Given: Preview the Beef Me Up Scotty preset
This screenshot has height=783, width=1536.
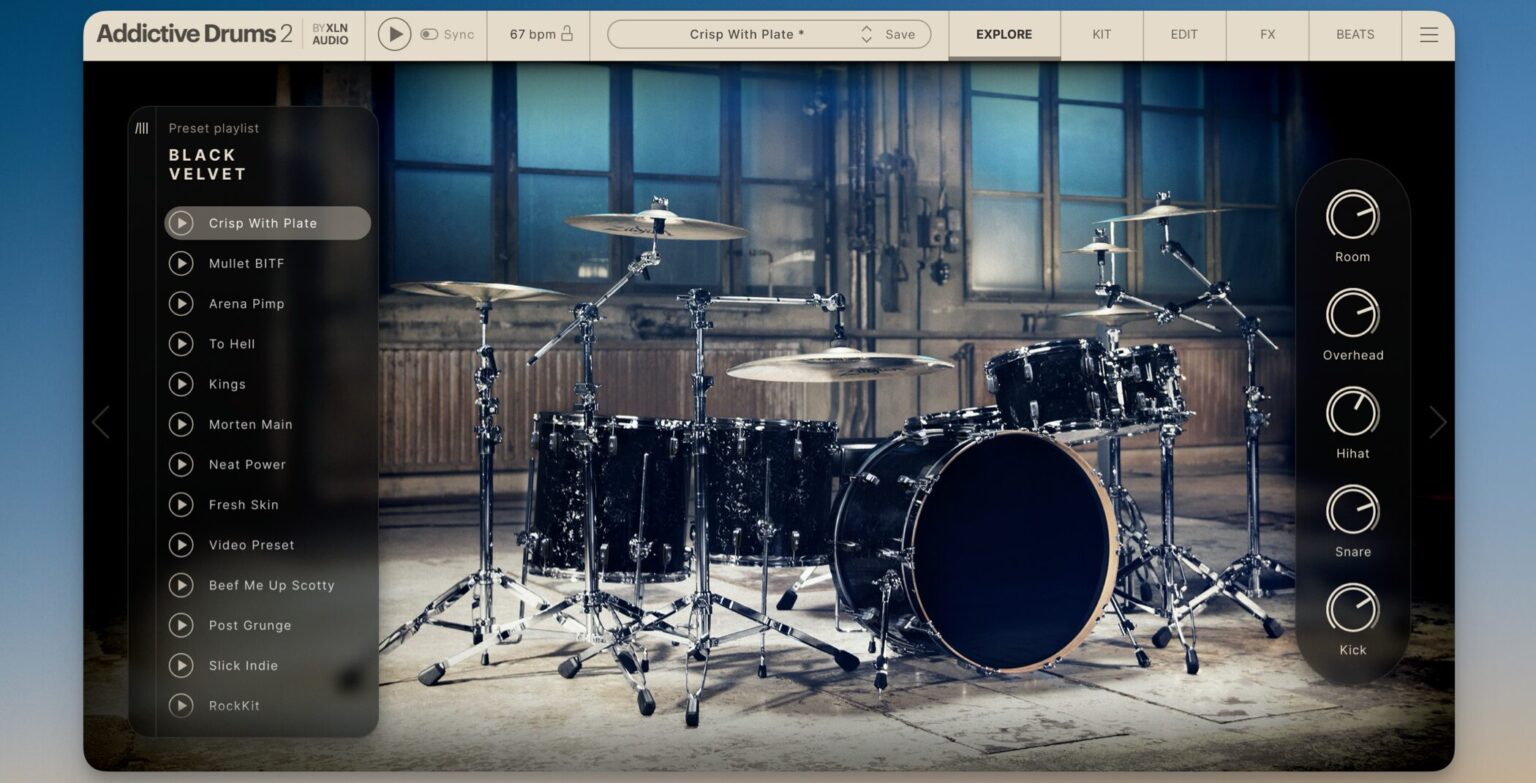Looking at the screenshot, I should (181, 585).
